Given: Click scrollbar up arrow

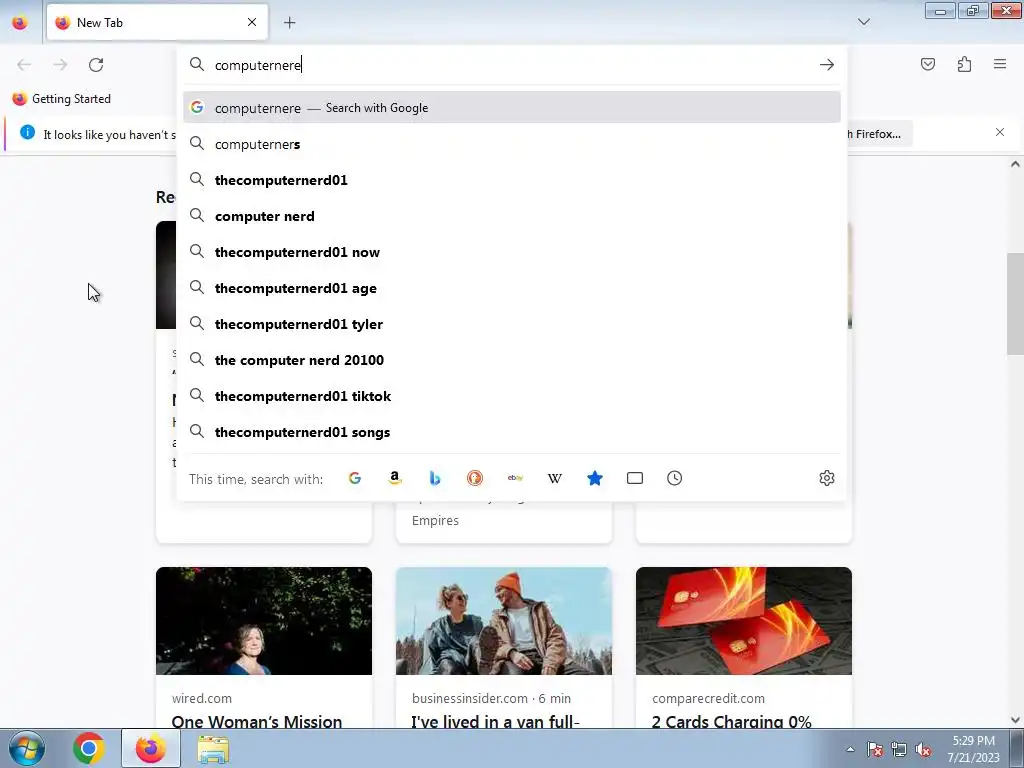Looking at the screenshot, I should (1015, 164).
